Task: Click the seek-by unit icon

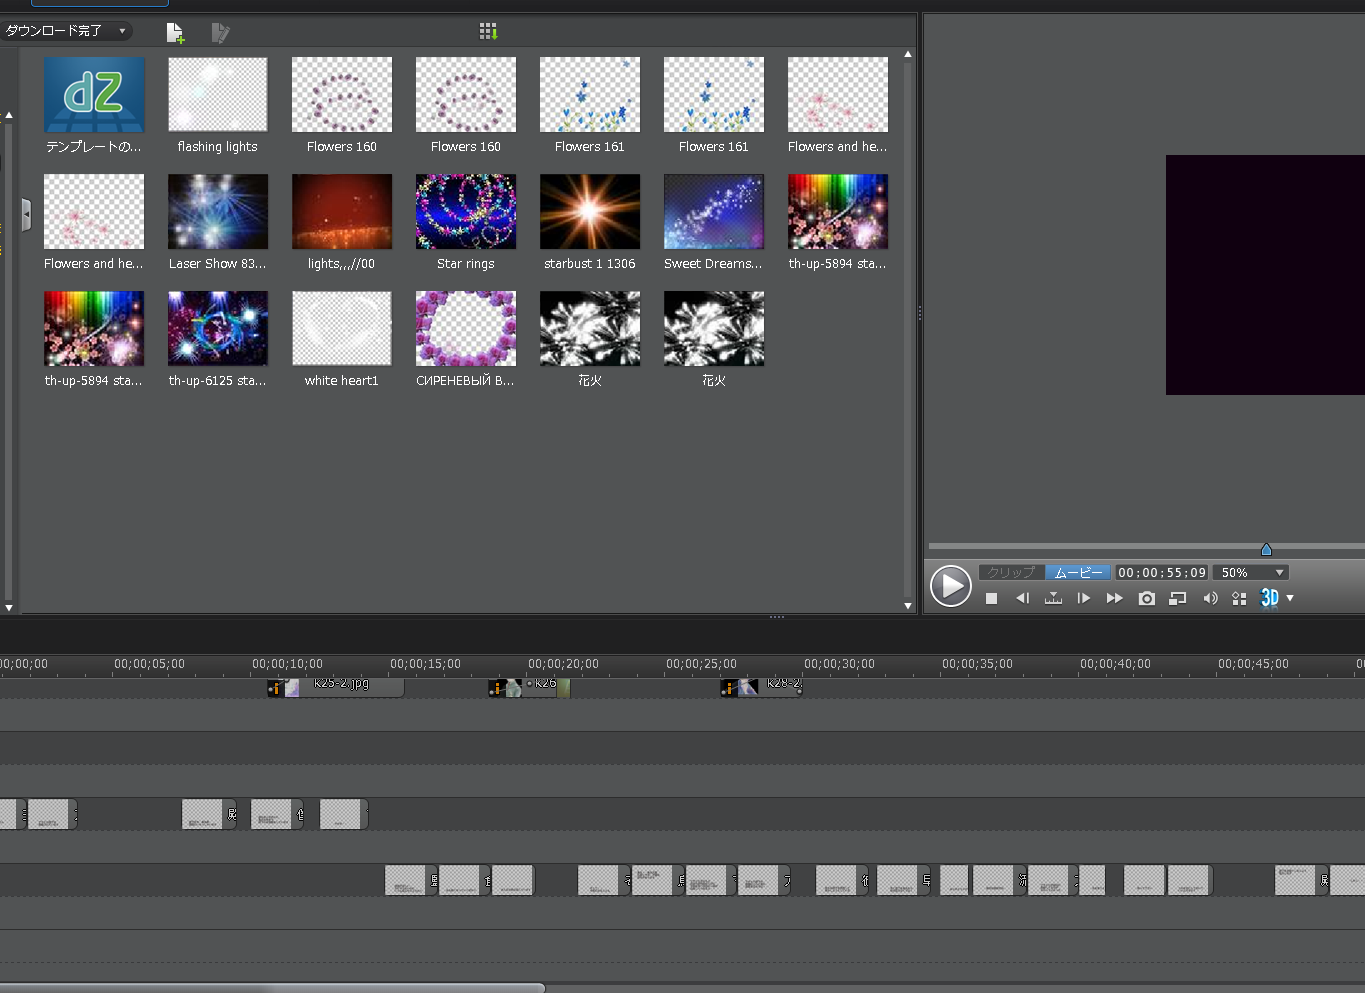Action: point(1053,598)
